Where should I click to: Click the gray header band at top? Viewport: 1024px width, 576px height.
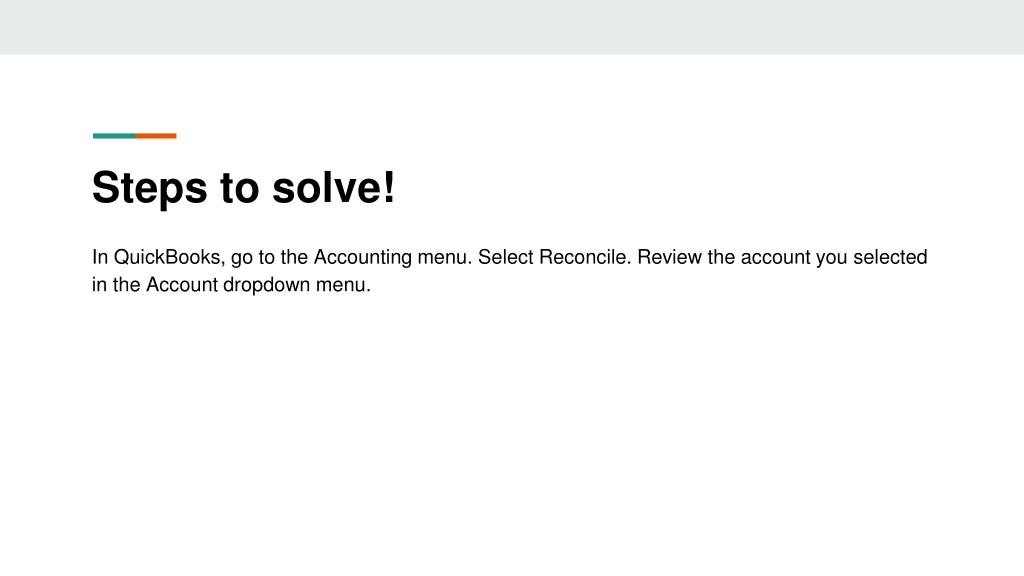[512, 27]
